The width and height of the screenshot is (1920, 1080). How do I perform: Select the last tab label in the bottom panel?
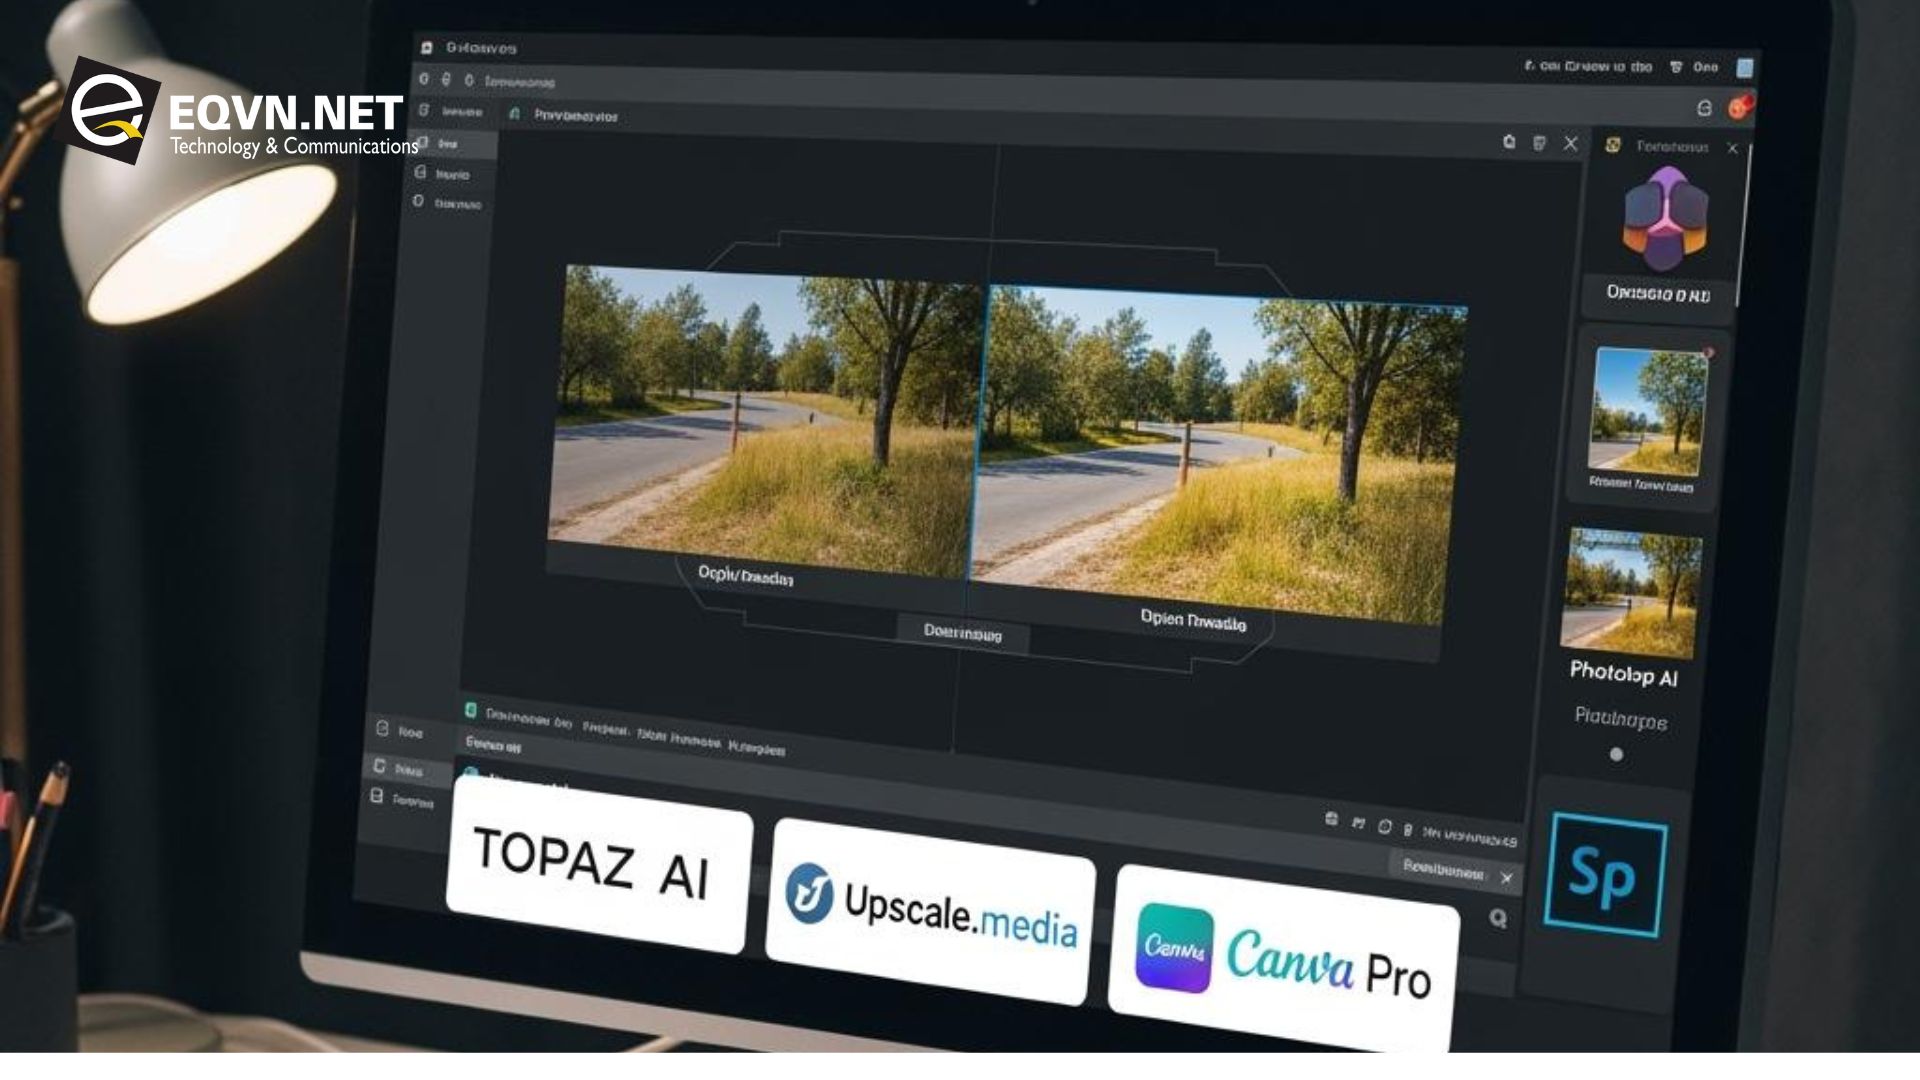(757, 747)
